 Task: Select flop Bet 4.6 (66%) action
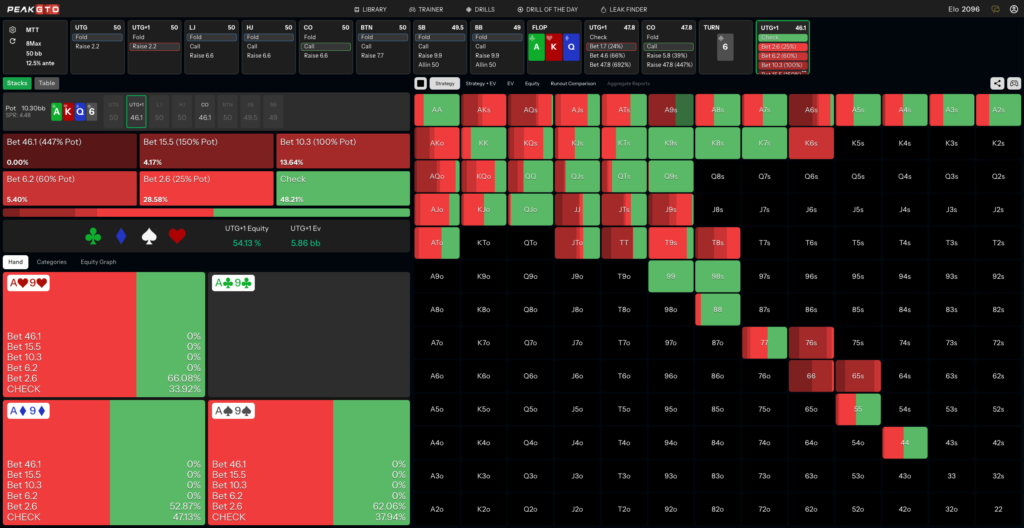[611, 56]
